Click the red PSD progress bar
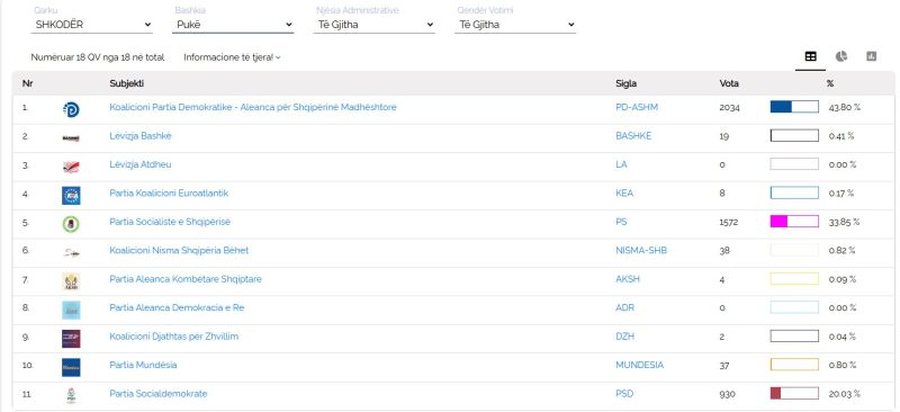 click(794, 394)
